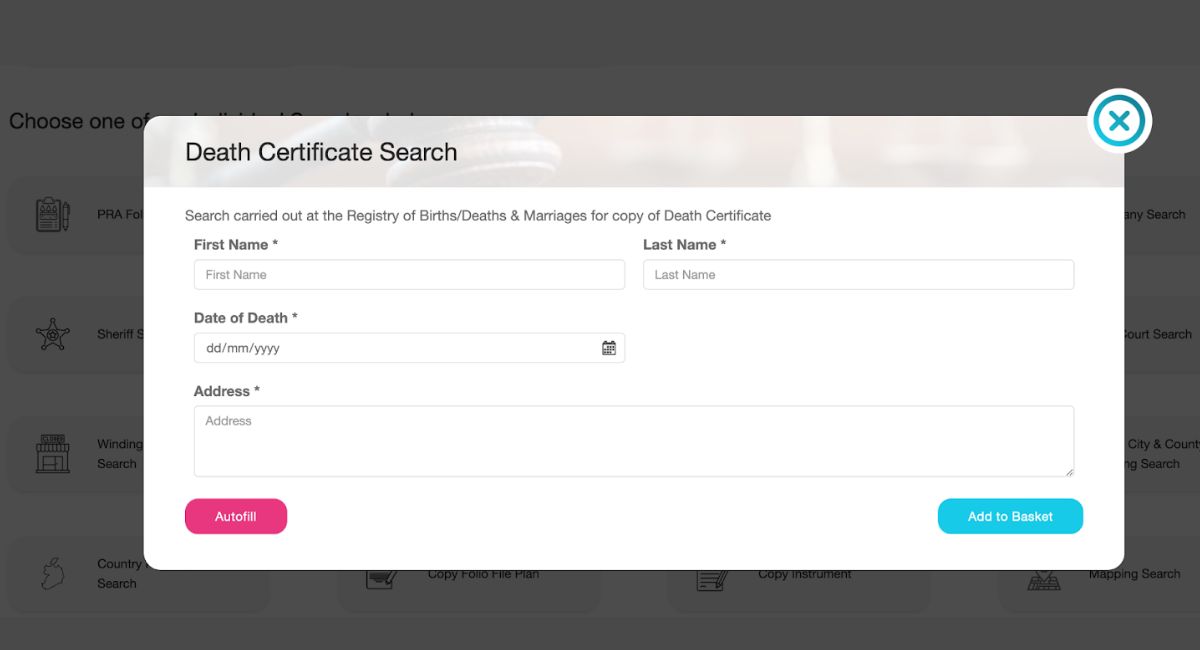Click the Date of Death * label

(246, 317)
